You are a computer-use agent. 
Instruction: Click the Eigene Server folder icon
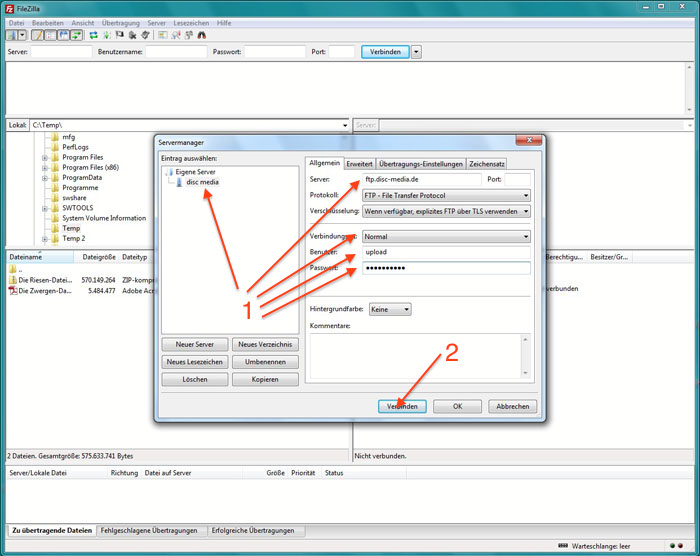170,172
